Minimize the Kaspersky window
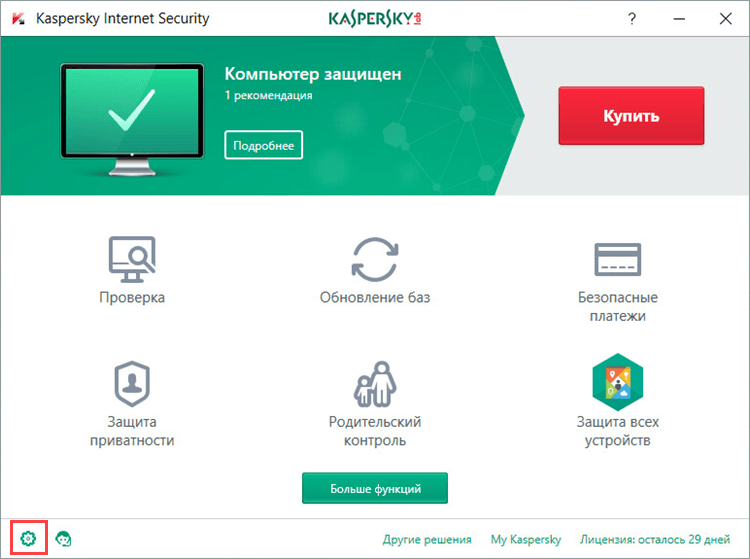 pyautogui.click(x=679, y=19)
